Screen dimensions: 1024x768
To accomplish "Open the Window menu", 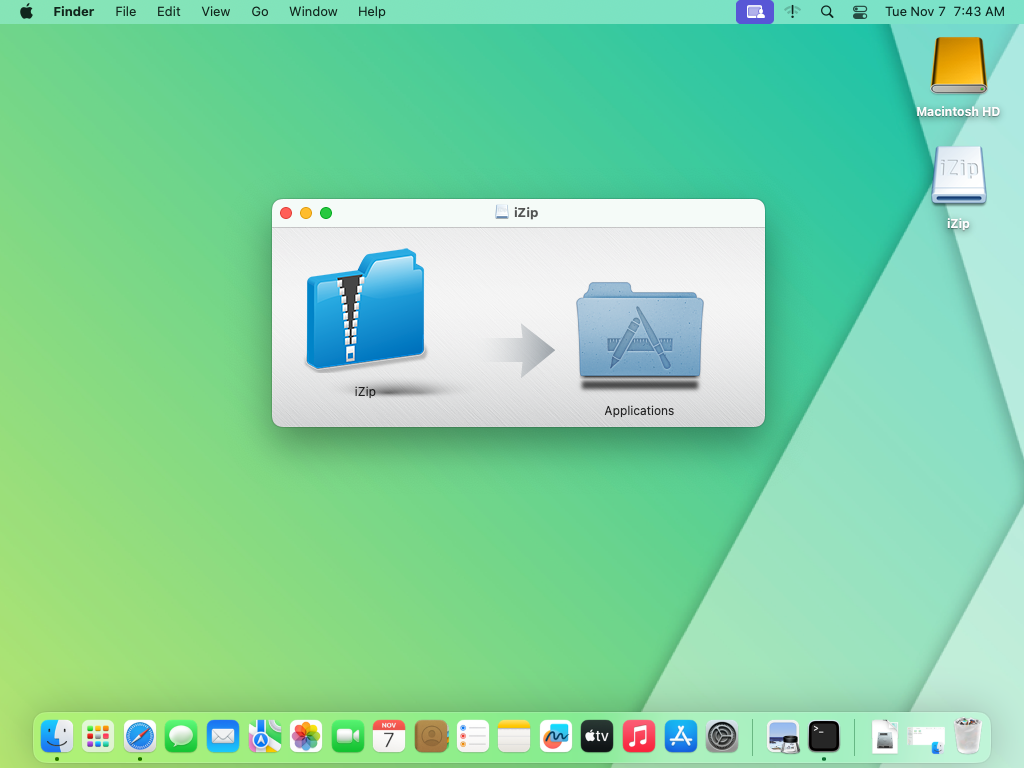I will coord(313,12).
